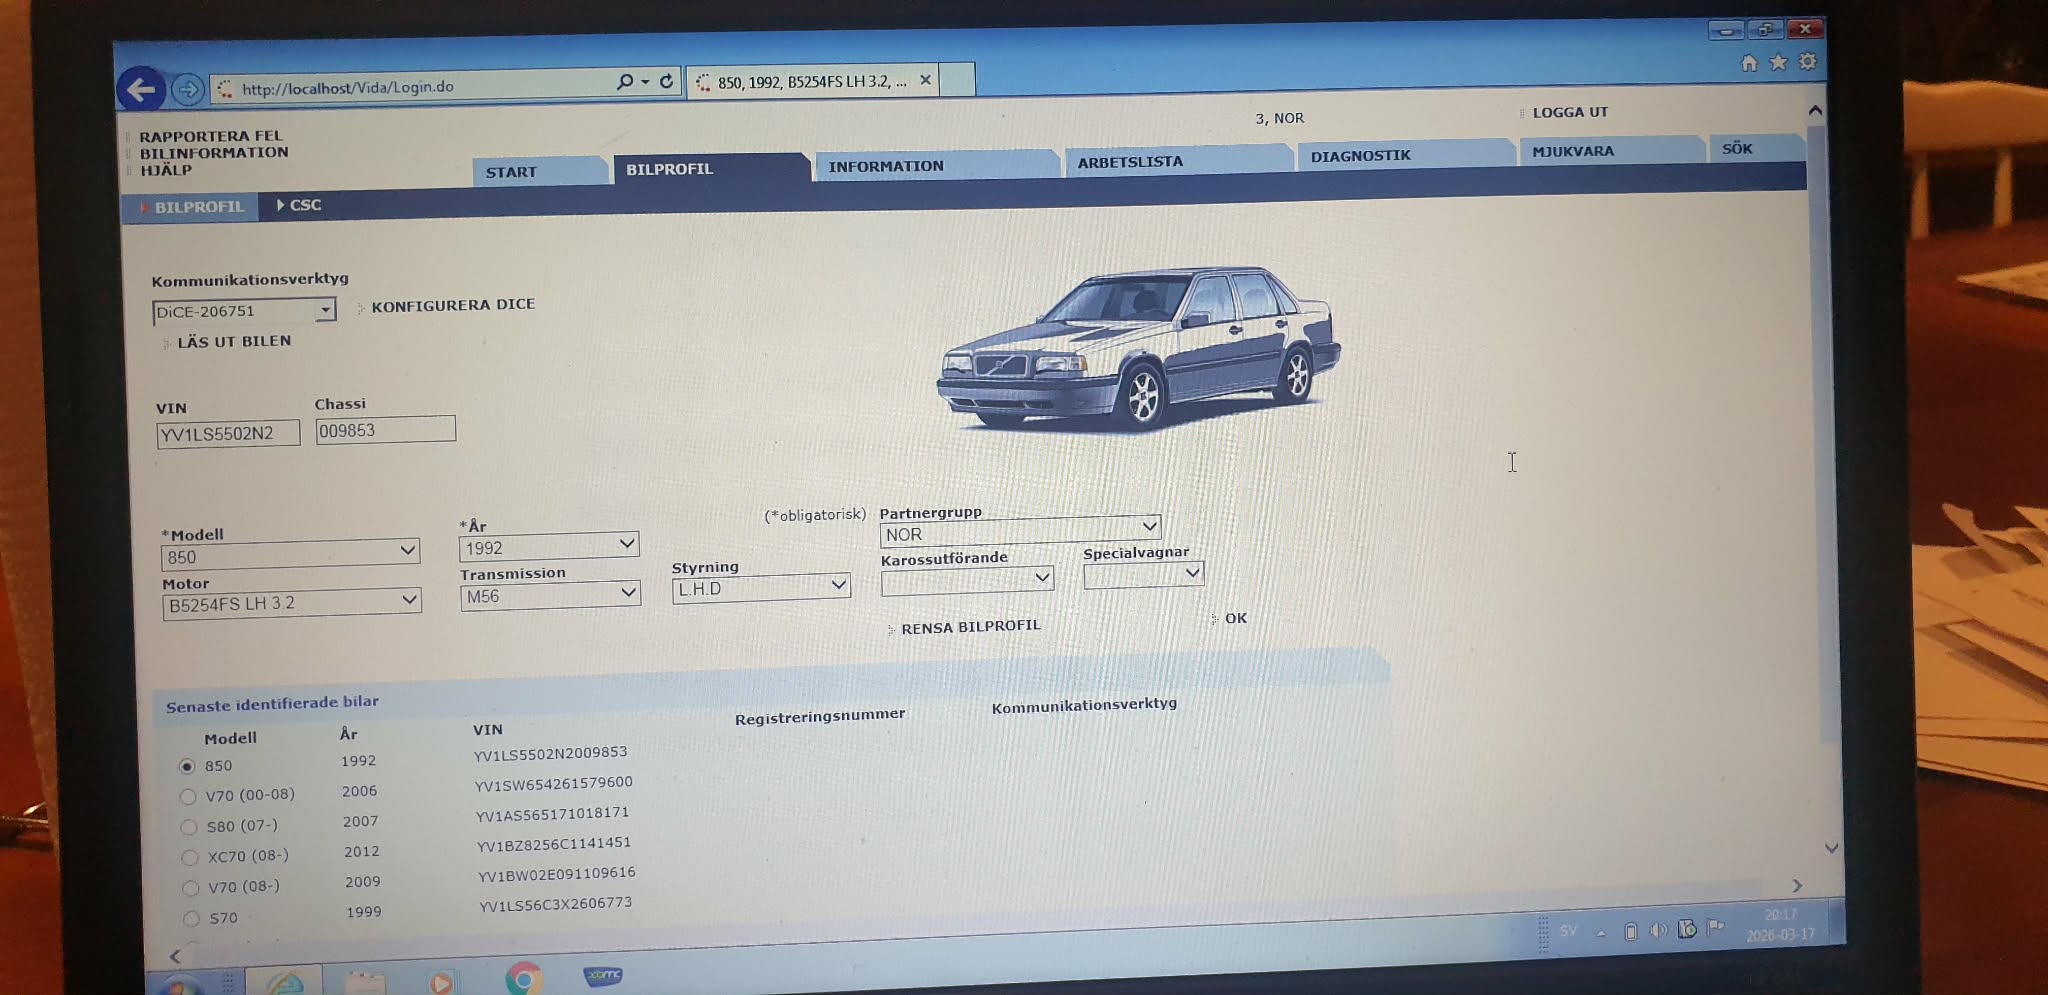Open the ARBETSLISTA tab

coord(1129,162)
